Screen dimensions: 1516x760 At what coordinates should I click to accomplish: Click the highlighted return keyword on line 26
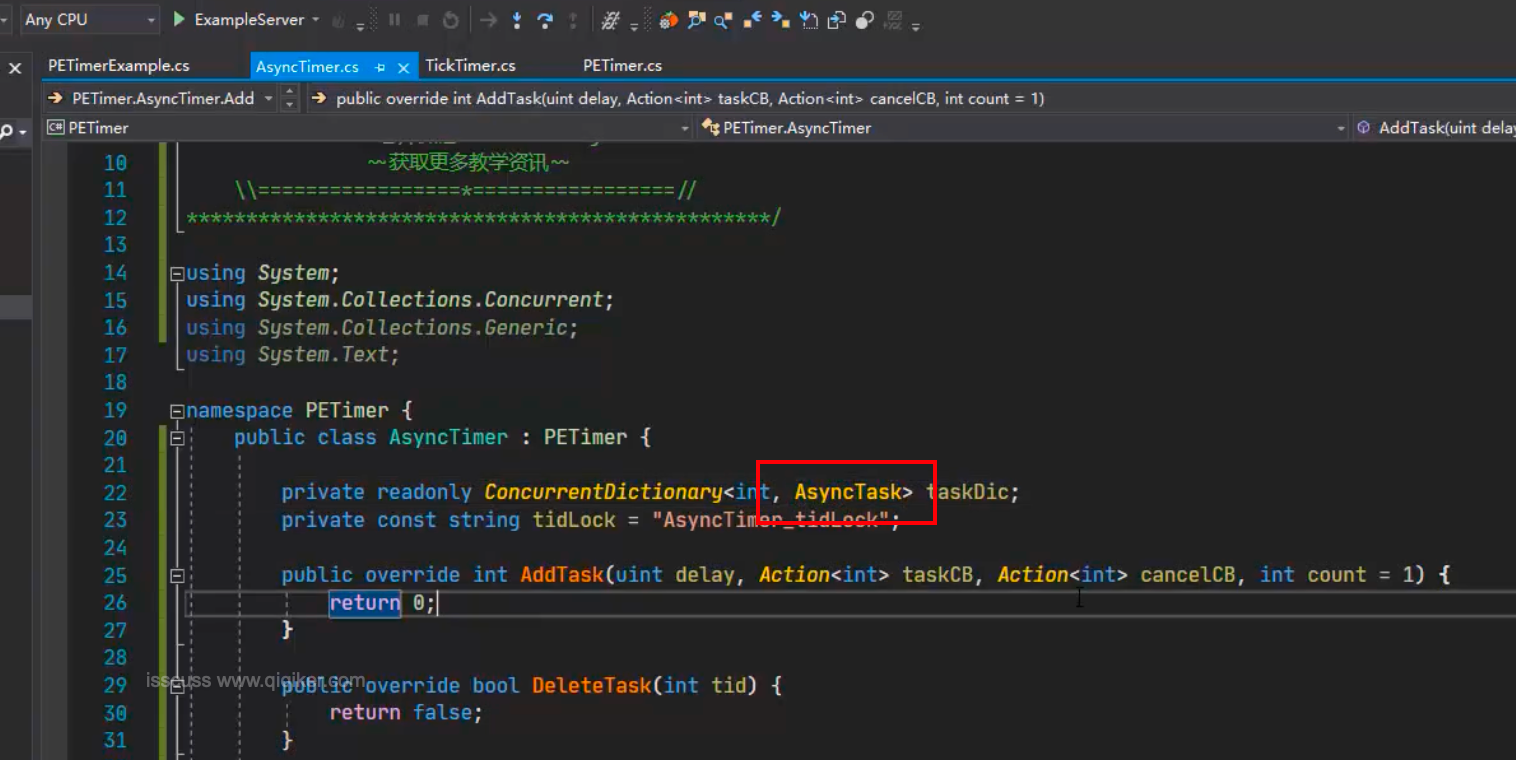pos(364,603)
